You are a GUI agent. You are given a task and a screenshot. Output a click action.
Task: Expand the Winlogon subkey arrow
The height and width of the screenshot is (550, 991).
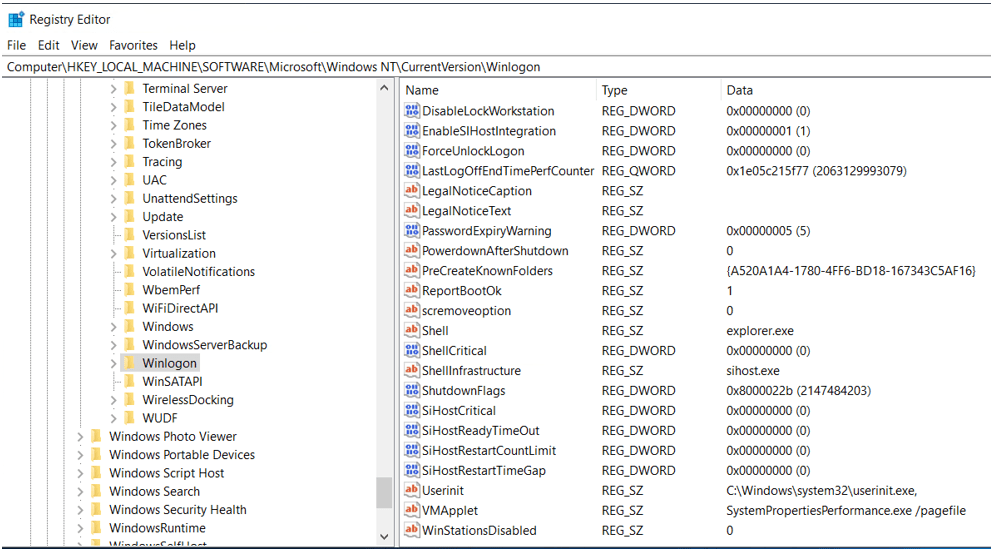[x=113, y=363]
